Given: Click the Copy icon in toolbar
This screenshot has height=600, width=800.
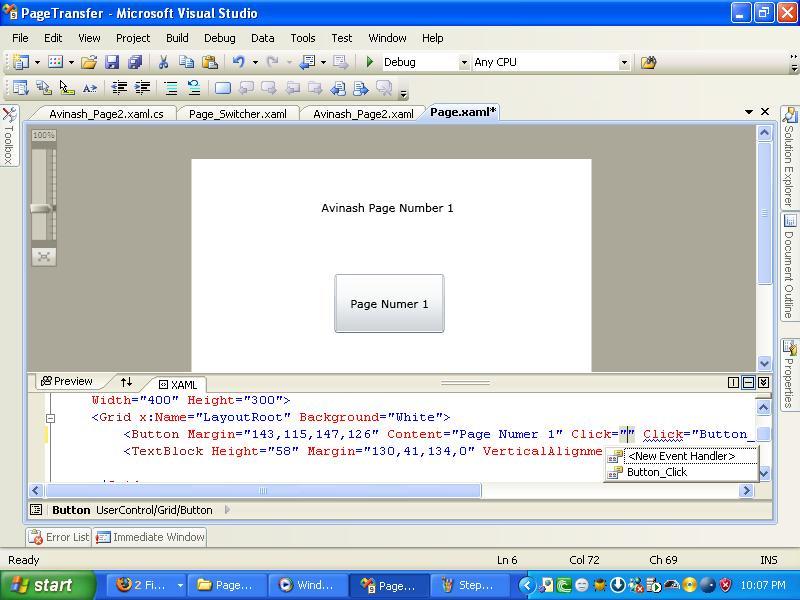Looking at the screenshot, I should [186, 62].
